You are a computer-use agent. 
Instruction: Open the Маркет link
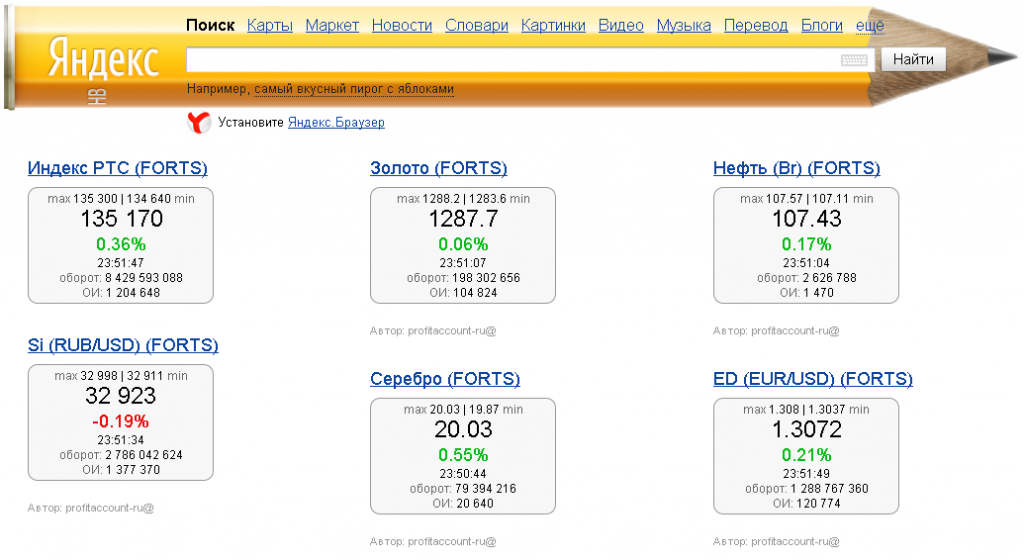pyautogui.click(x=332, y=25)
